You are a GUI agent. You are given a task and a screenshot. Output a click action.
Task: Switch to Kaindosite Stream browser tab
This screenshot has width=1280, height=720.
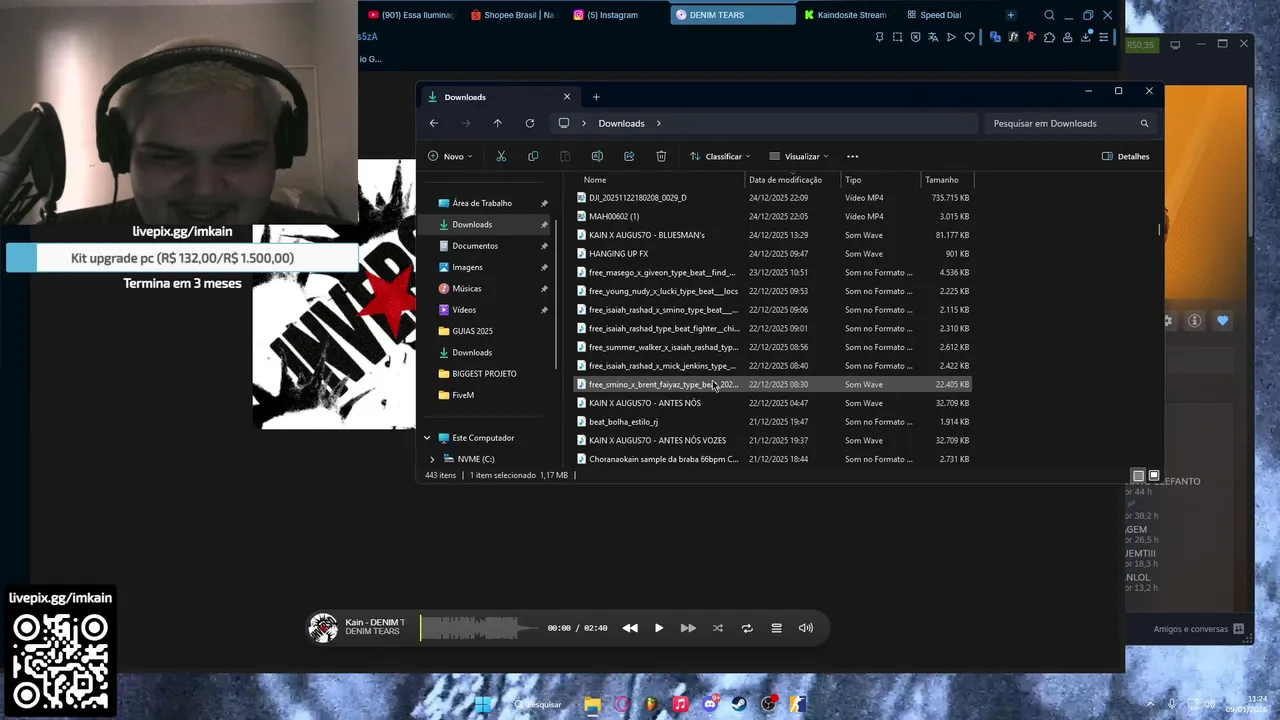[x=845, y=15]
